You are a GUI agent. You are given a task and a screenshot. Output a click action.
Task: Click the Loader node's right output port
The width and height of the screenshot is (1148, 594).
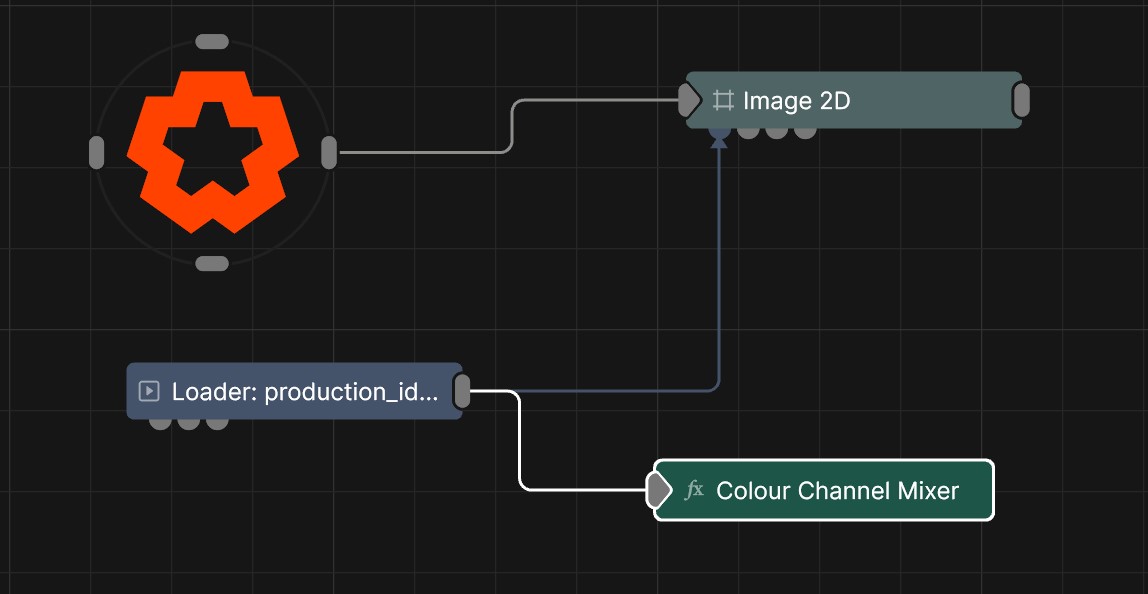tap(462, 391)
